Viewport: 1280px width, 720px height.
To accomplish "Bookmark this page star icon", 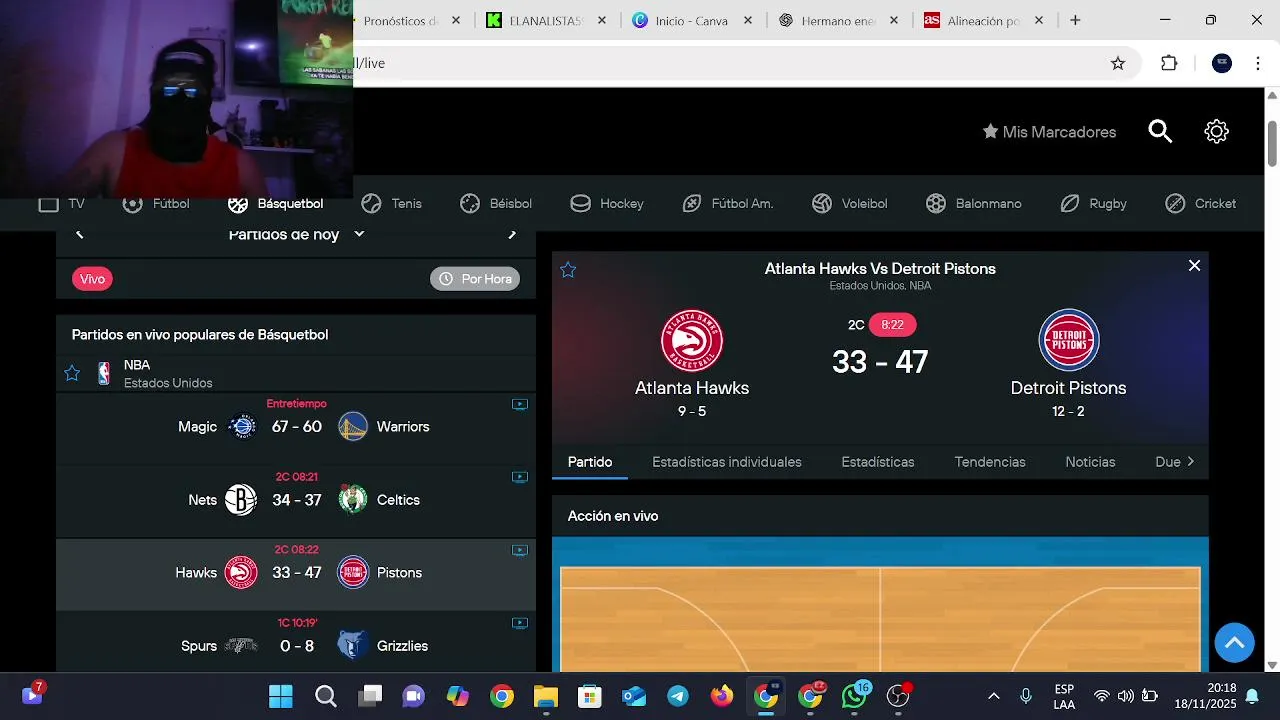I will (x=1118, y=63).
